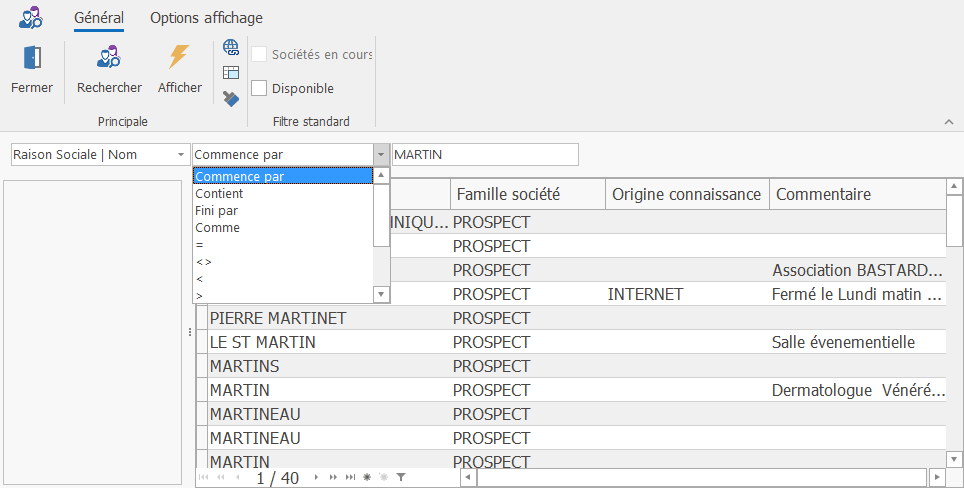
Task: Toggle the Sociétés en cours checkbox
Action: pos(259,54)
